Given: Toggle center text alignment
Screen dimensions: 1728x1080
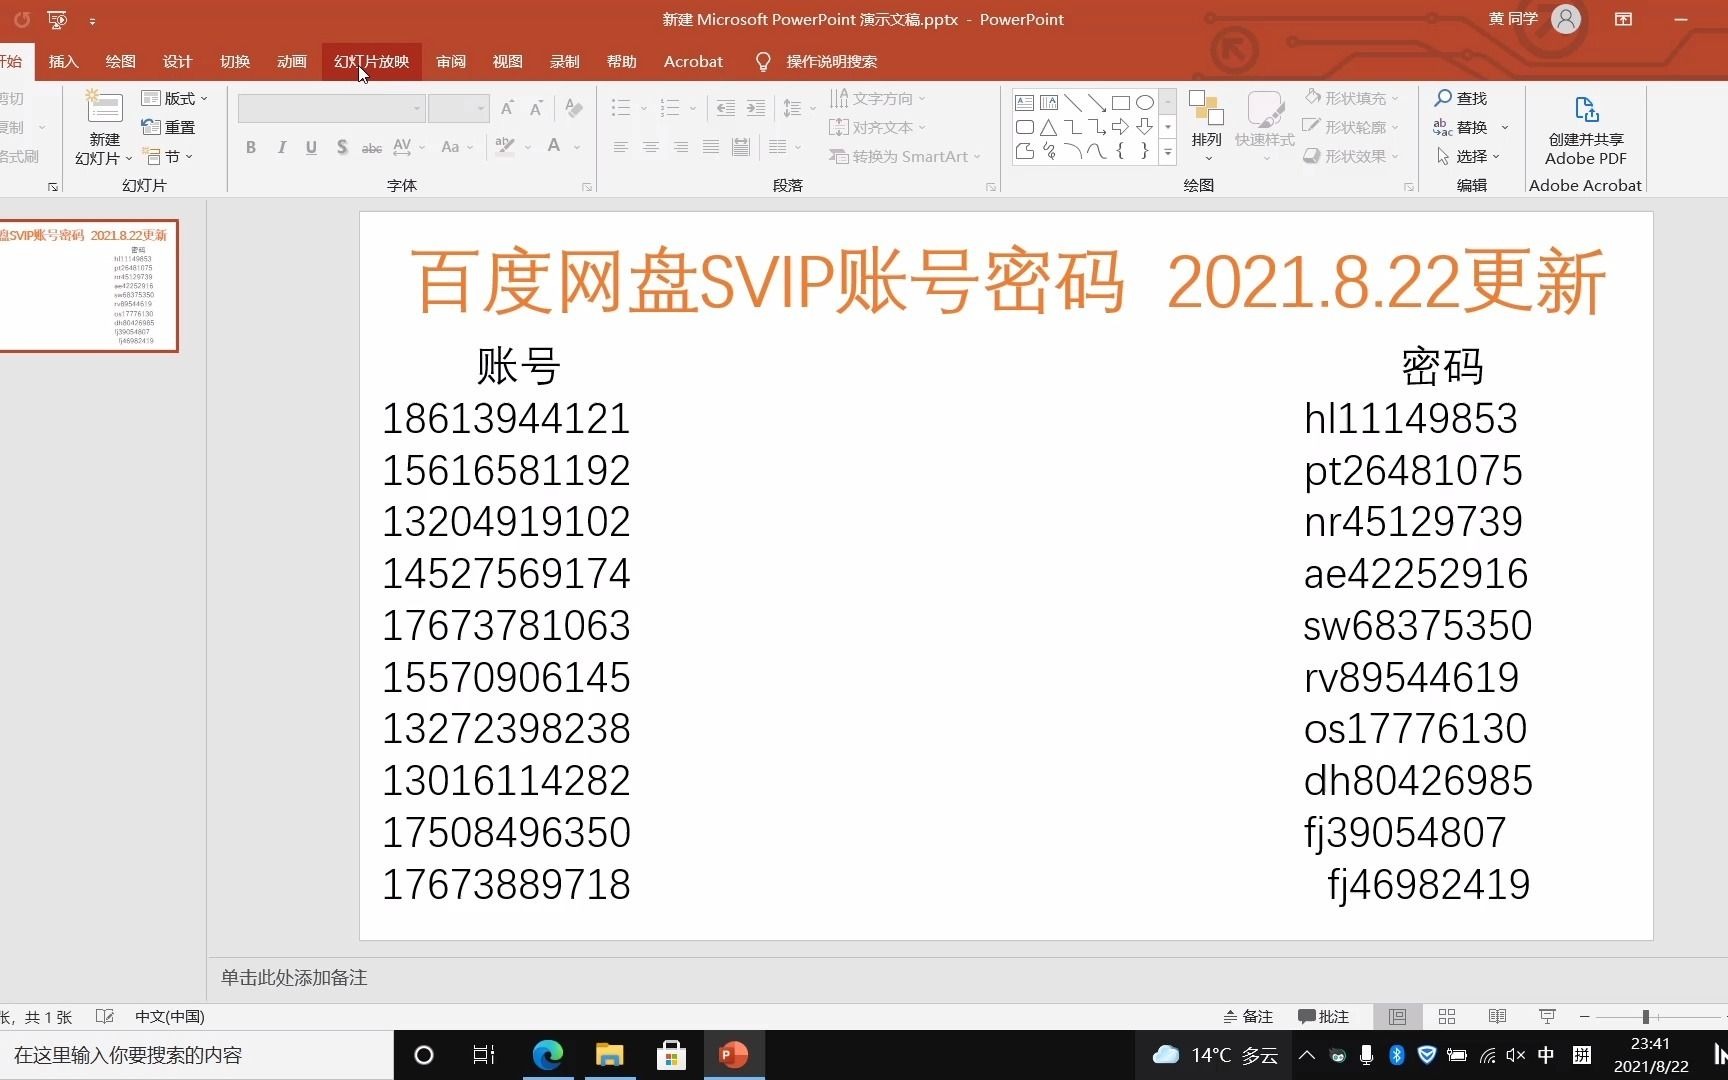Looking at the screenshot, I should (x=651, y=147).
